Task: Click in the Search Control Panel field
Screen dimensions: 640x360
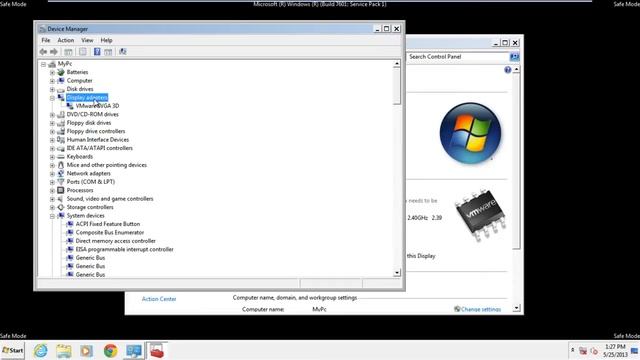Action: click(458, 57)
